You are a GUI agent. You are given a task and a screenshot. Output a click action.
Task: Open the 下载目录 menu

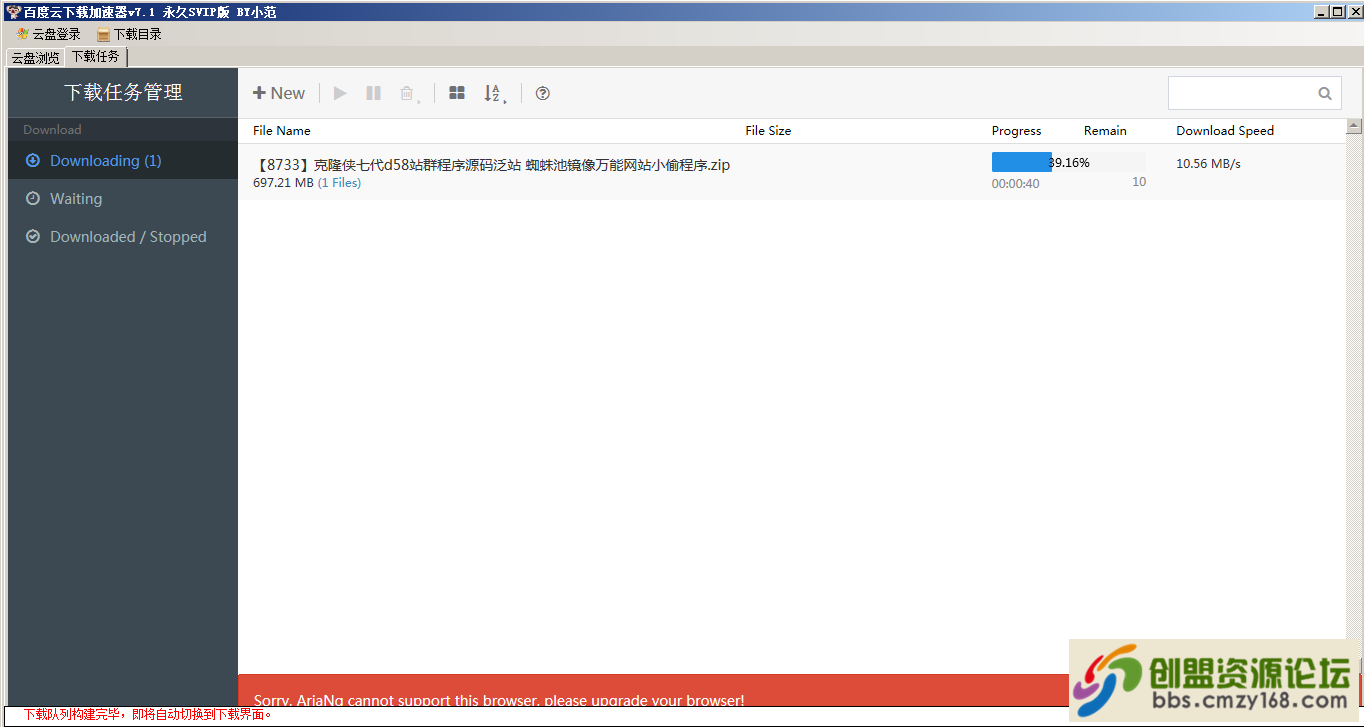129,34
